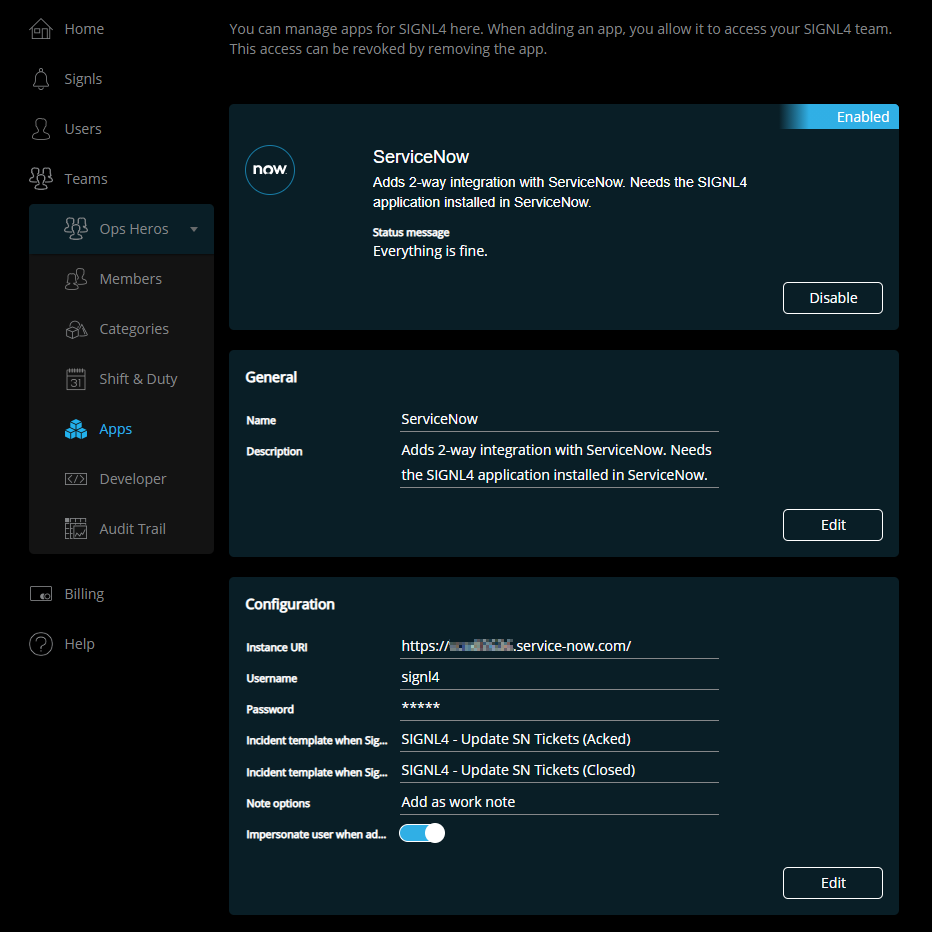Open the Teams section
Screen dimensions: 932x932
86,178
